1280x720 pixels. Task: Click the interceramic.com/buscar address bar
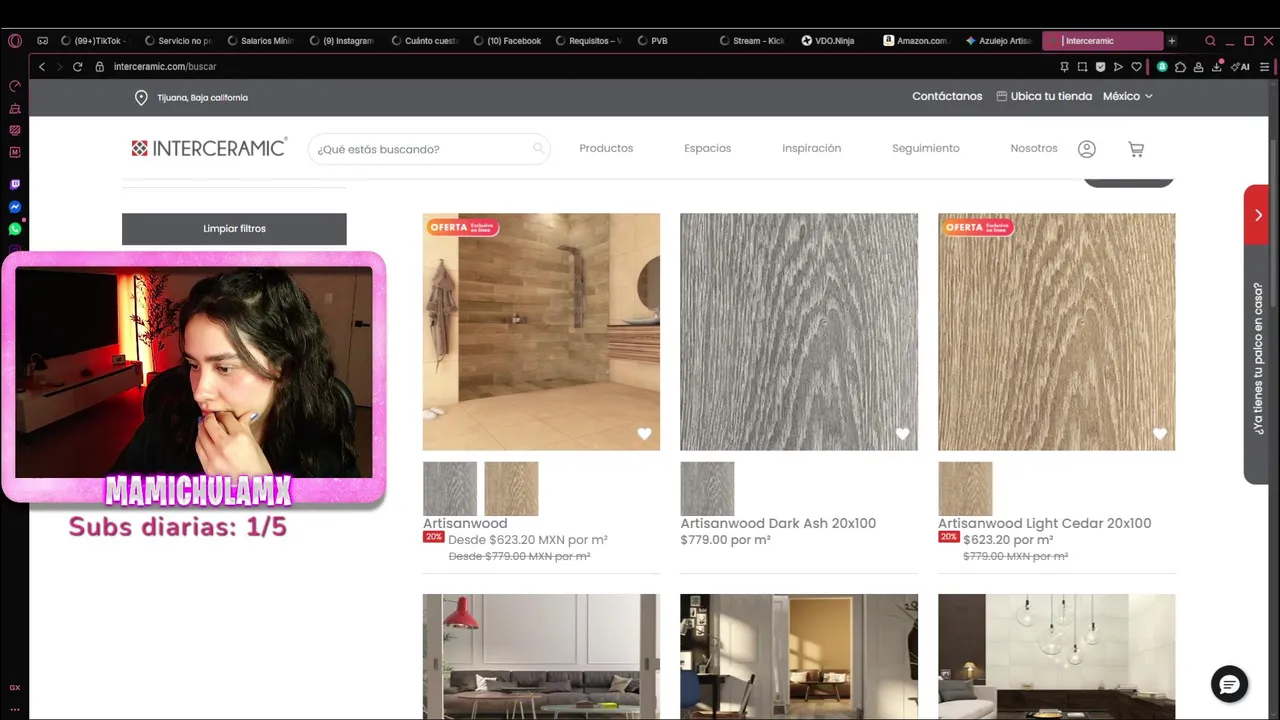click(x=165, y=67)
